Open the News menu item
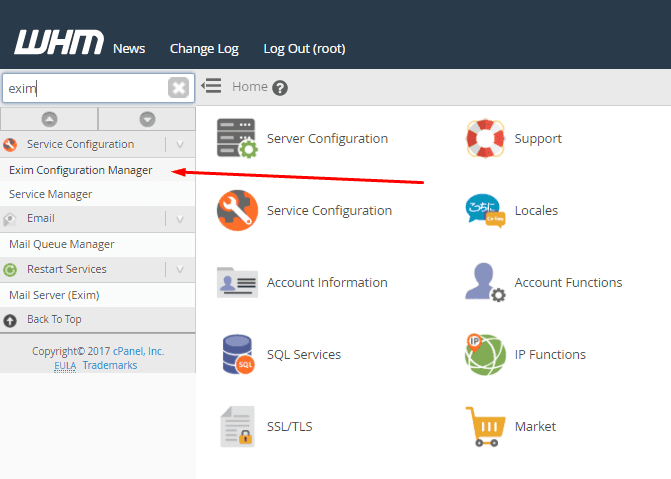Screen dimensions: 671x479 click(x=129, y=48)
